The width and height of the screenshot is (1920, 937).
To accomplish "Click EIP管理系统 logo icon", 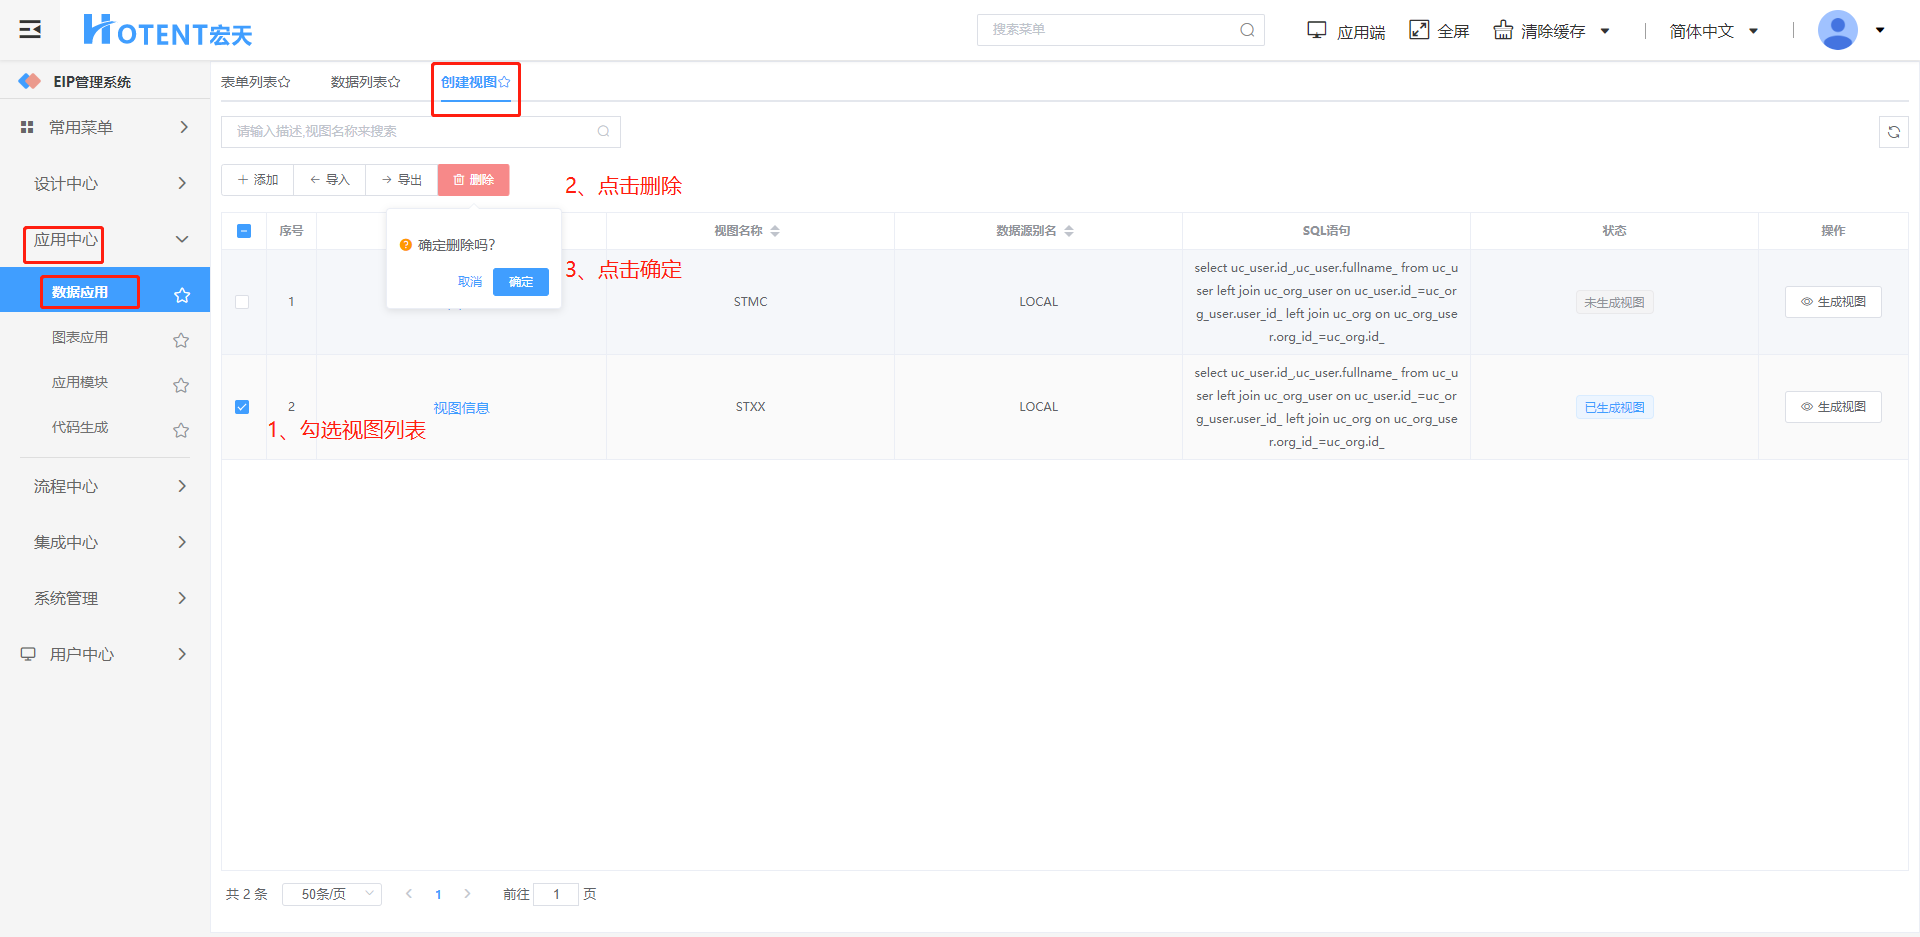I will tap(30, 81).
